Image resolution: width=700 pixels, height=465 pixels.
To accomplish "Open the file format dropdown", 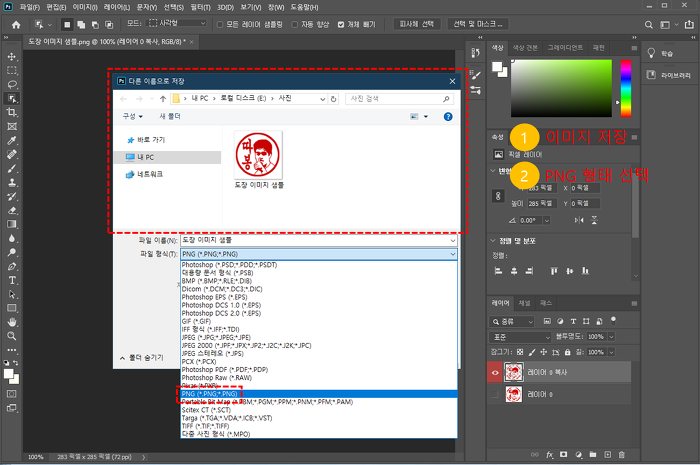I will coord(453,254).
